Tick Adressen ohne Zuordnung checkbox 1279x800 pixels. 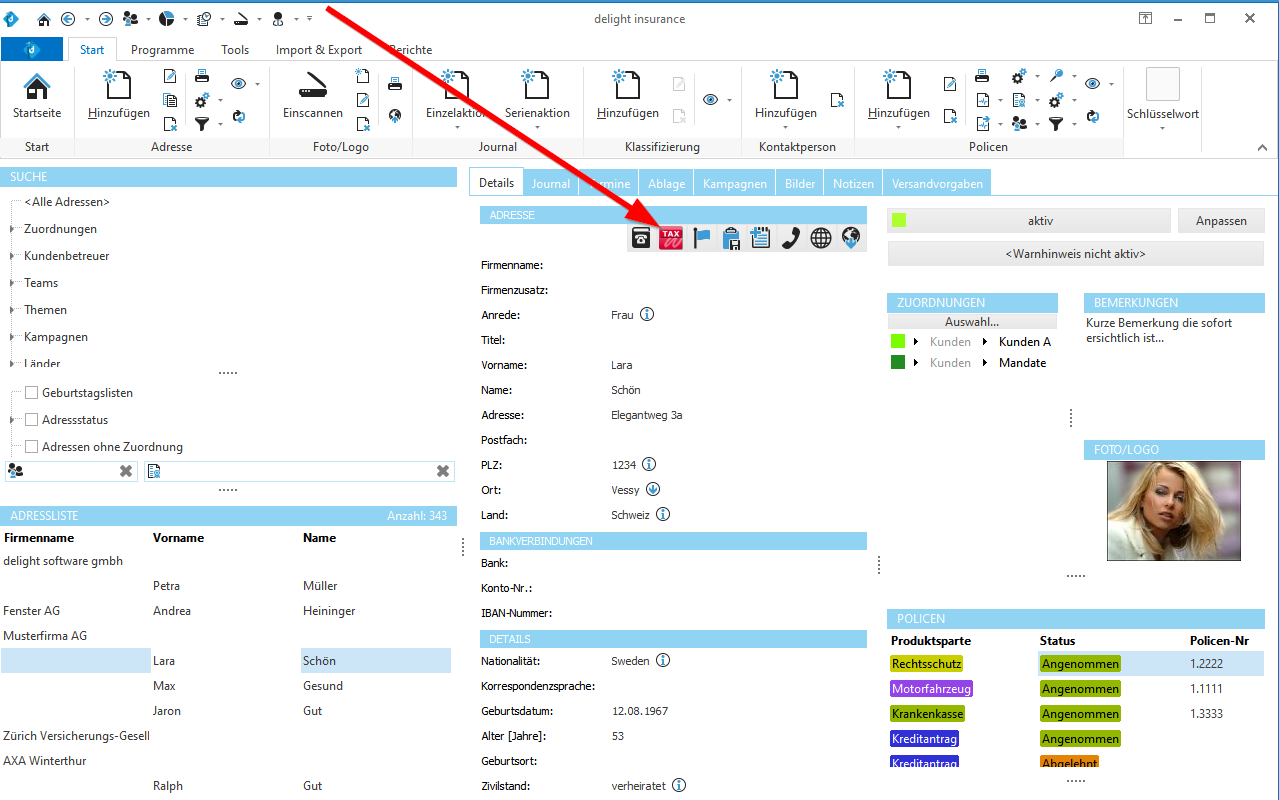tap(32, 447)
